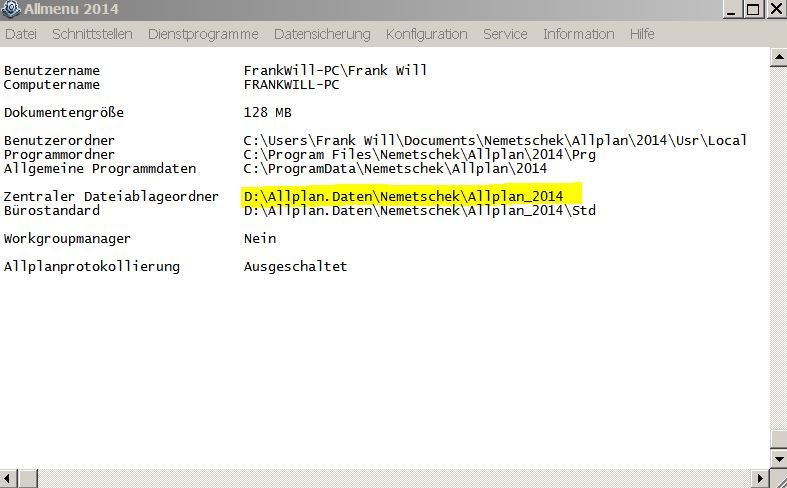The height and width of the screenshot is (488, 787).
Task: Maximize the Allmenu 2014 window
Action: (x=753, y=9)
